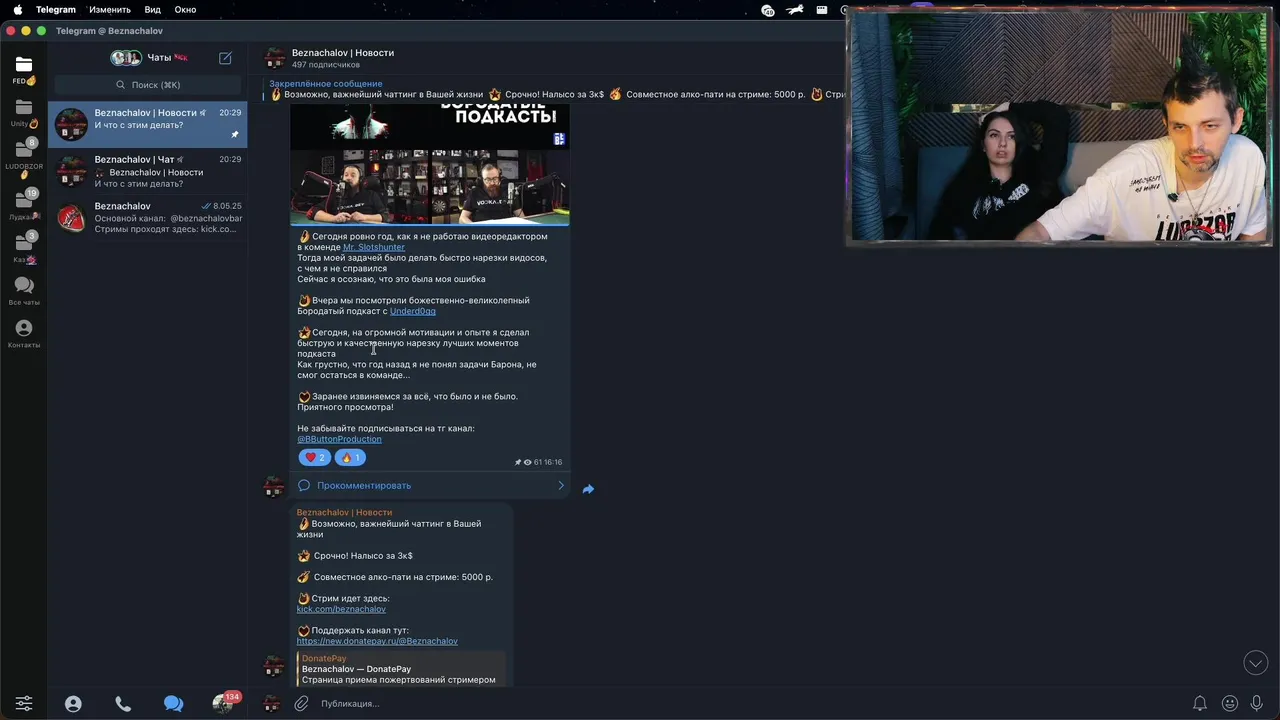
Task: Open the emoji picker smiley icon
Action: tap(1230, 703)
